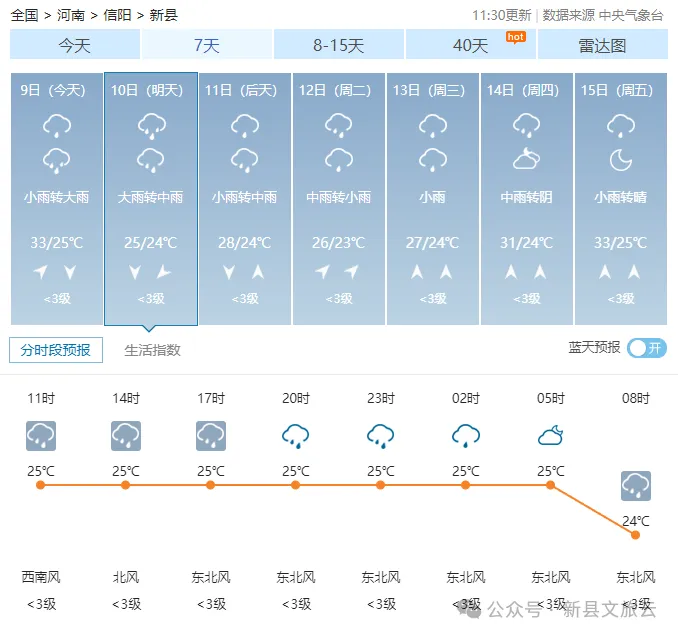Click the 25℃ chart point at 20时
Viewport: 678px width, 636px height.
pos(296,485)
